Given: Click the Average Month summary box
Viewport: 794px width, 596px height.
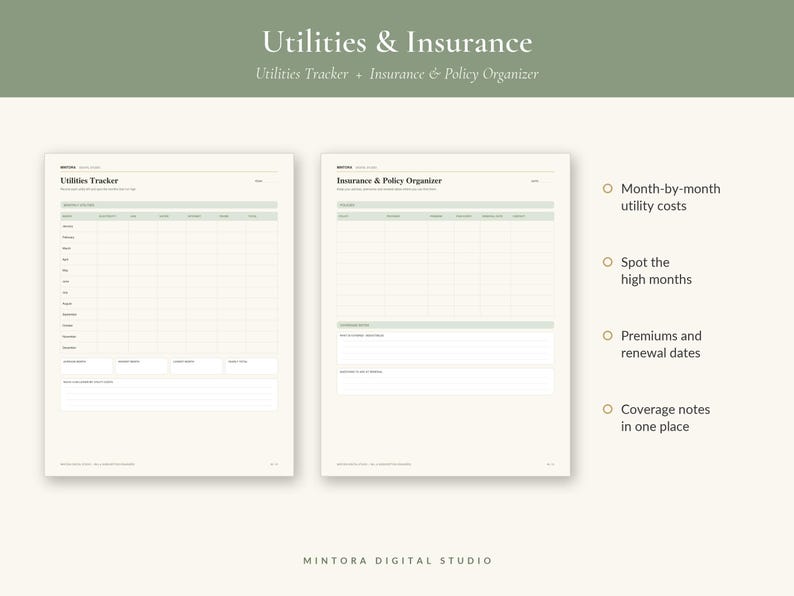Looking at the screenshot, I should [87, 366].
